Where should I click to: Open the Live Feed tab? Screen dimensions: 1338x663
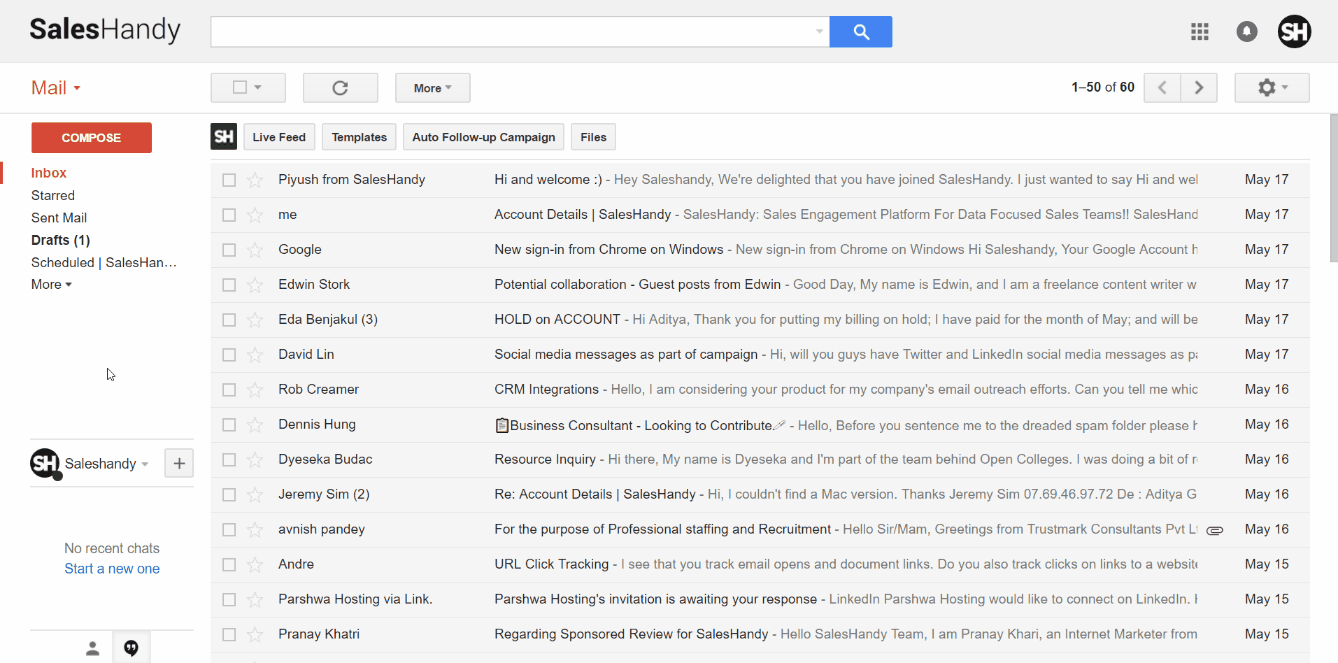point(279,137)
